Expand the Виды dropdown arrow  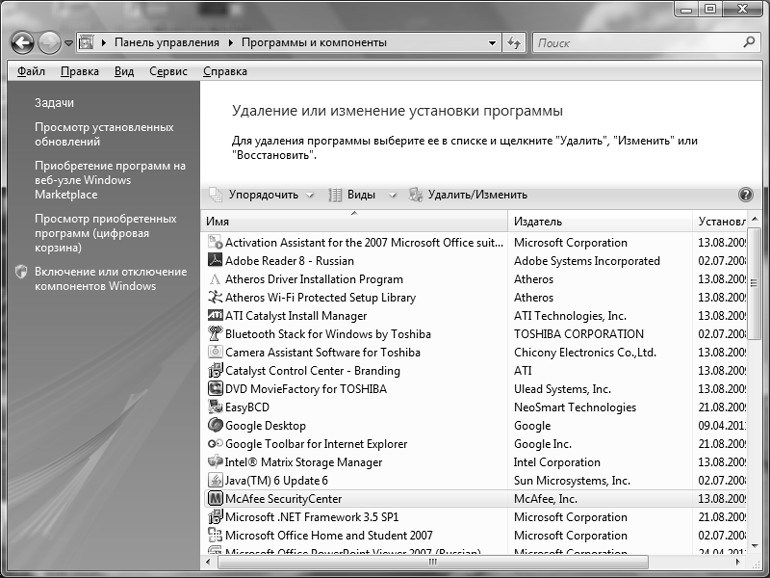pos(392,195)
